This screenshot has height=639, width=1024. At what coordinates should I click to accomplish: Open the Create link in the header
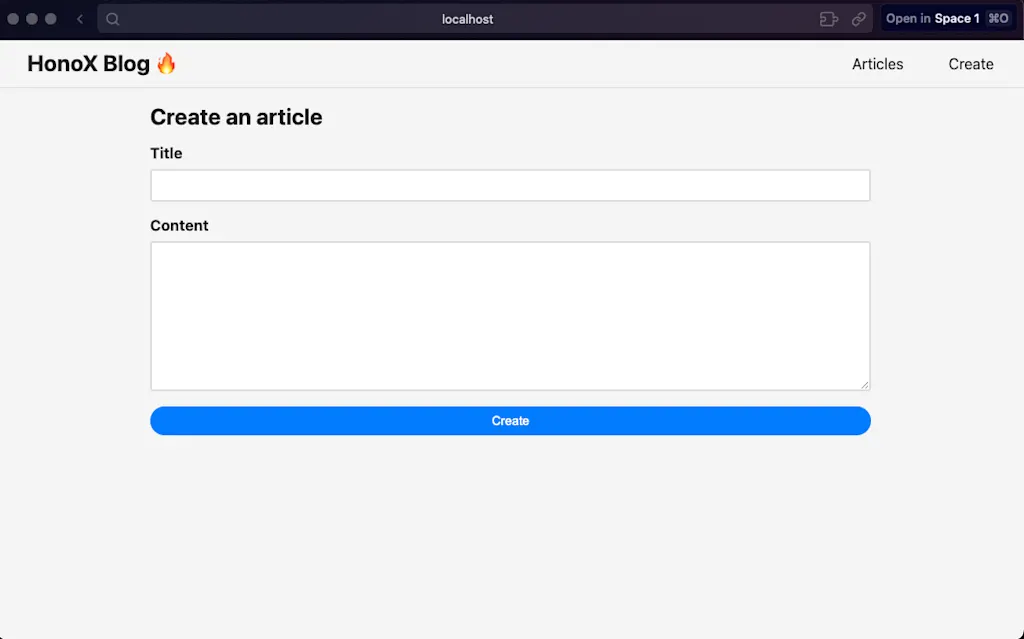pyautogui.click(x=970, y=64)
